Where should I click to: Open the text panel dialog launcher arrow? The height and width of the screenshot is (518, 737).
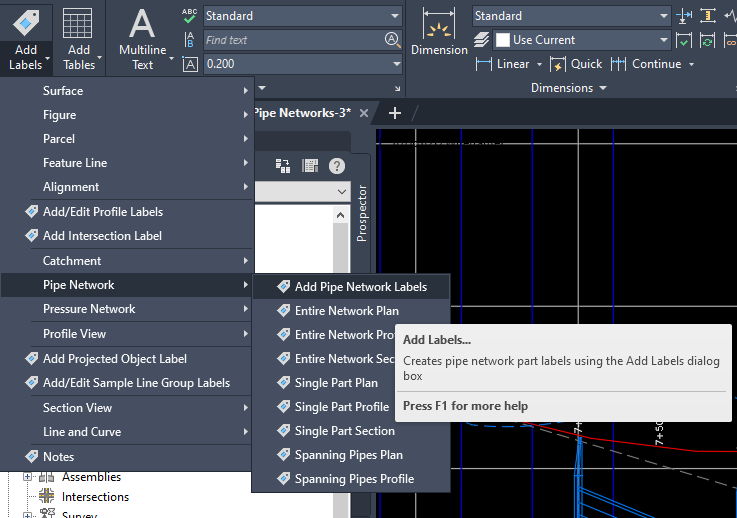pyautogui.click(x=397, y=88)
